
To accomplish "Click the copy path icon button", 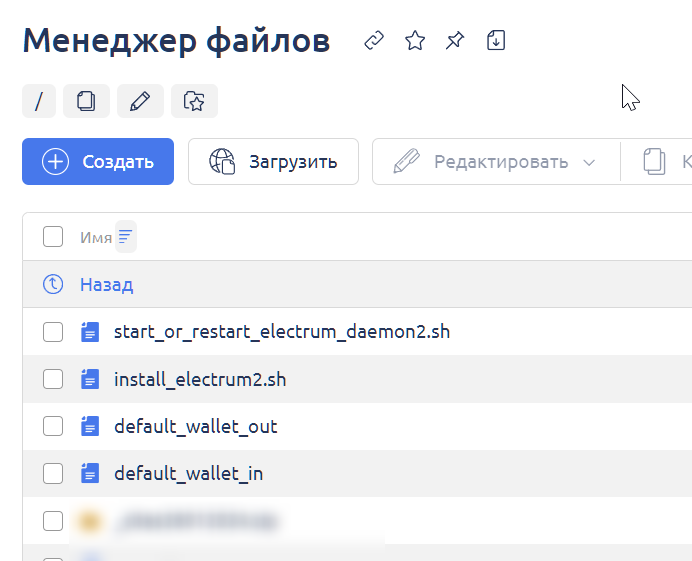I will coord(86,101).
